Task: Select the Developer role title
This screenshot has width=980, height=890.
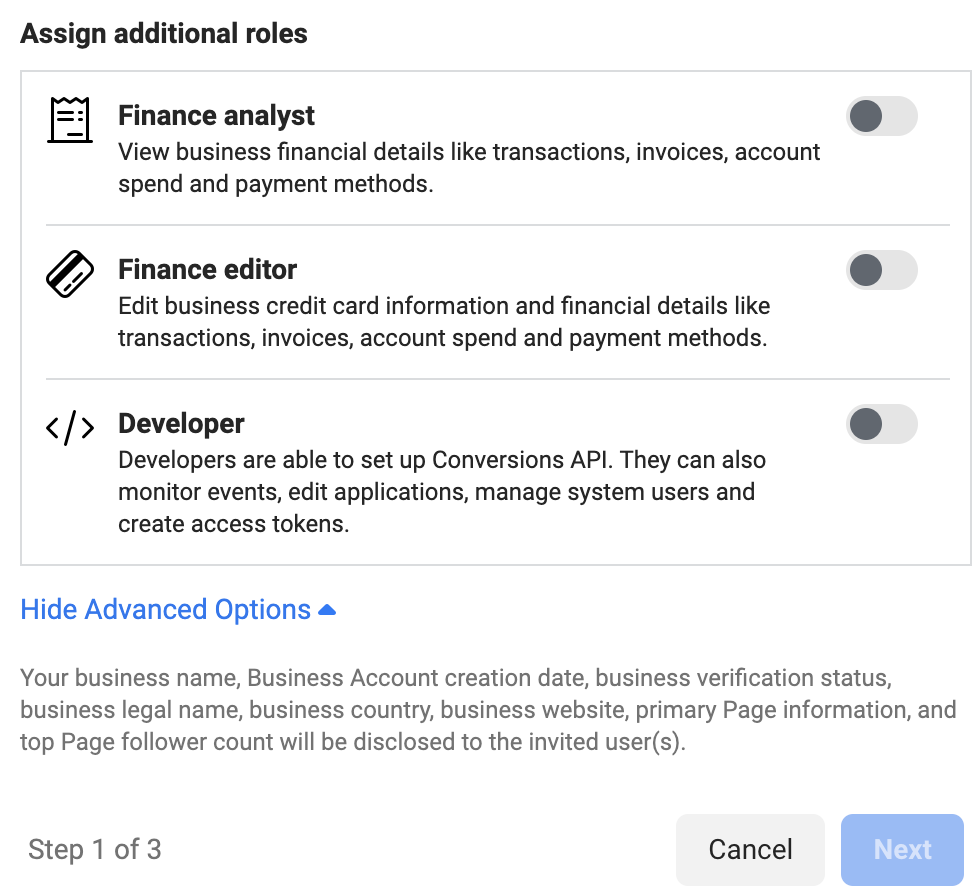Action: pos(181,424)
